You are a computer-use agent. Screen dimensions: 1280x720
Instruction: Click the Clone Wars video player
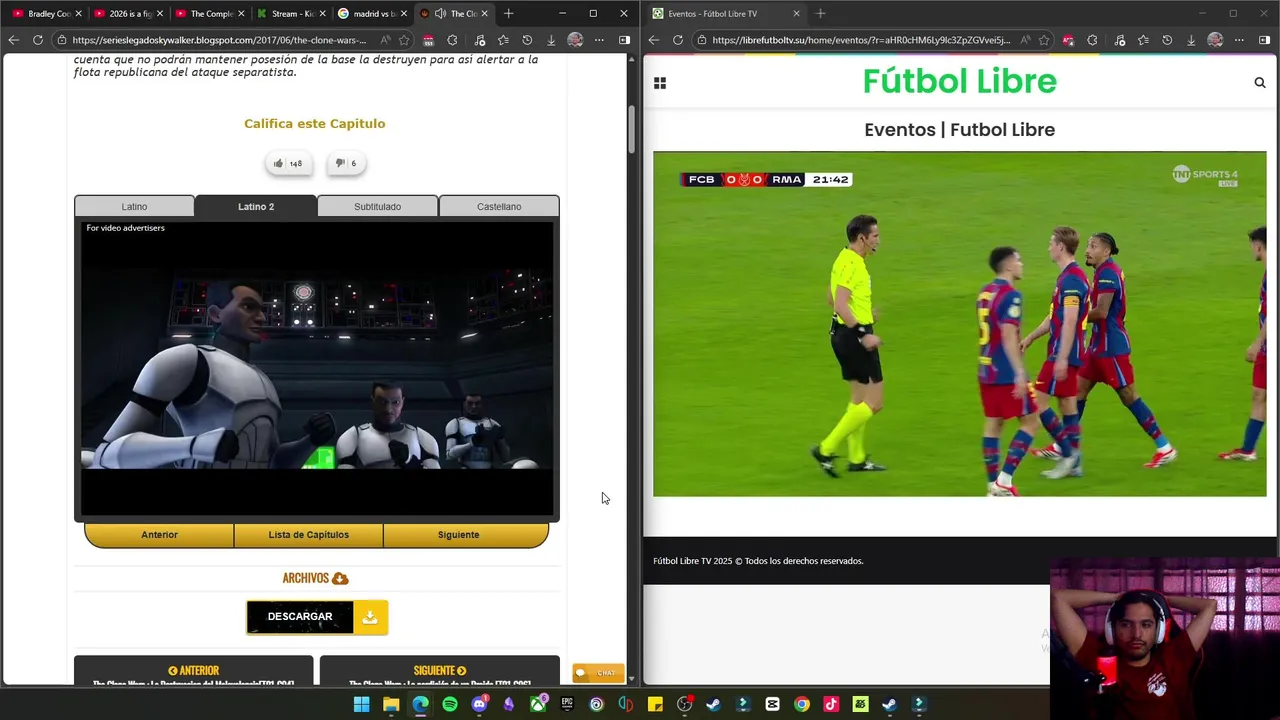[x=316, y=368]
